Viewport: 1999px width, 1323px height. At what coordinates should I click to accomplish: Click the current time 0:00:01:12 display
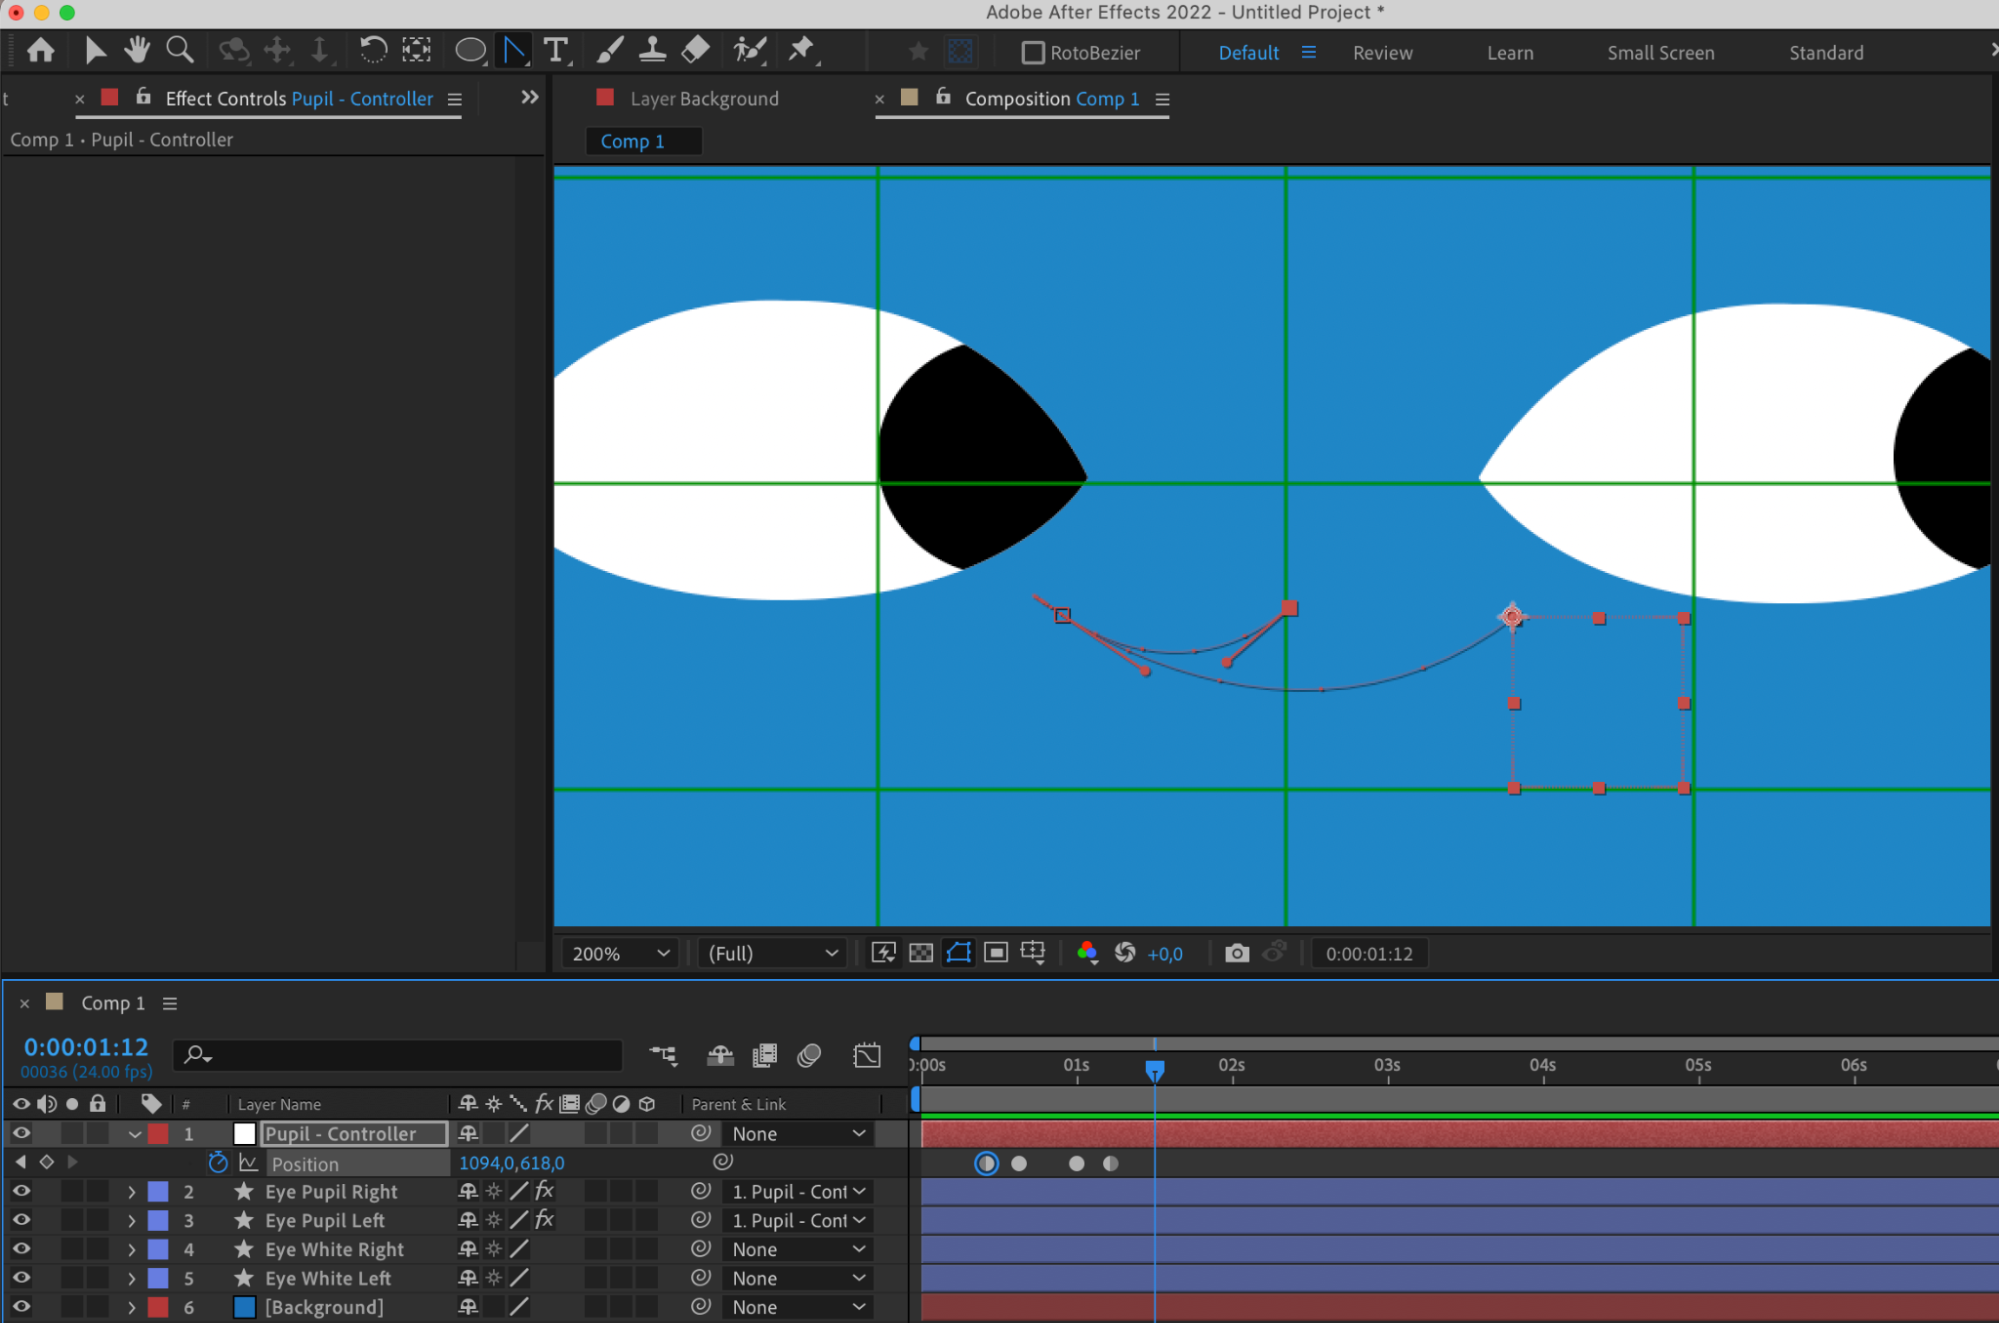tap(86, 1047)
